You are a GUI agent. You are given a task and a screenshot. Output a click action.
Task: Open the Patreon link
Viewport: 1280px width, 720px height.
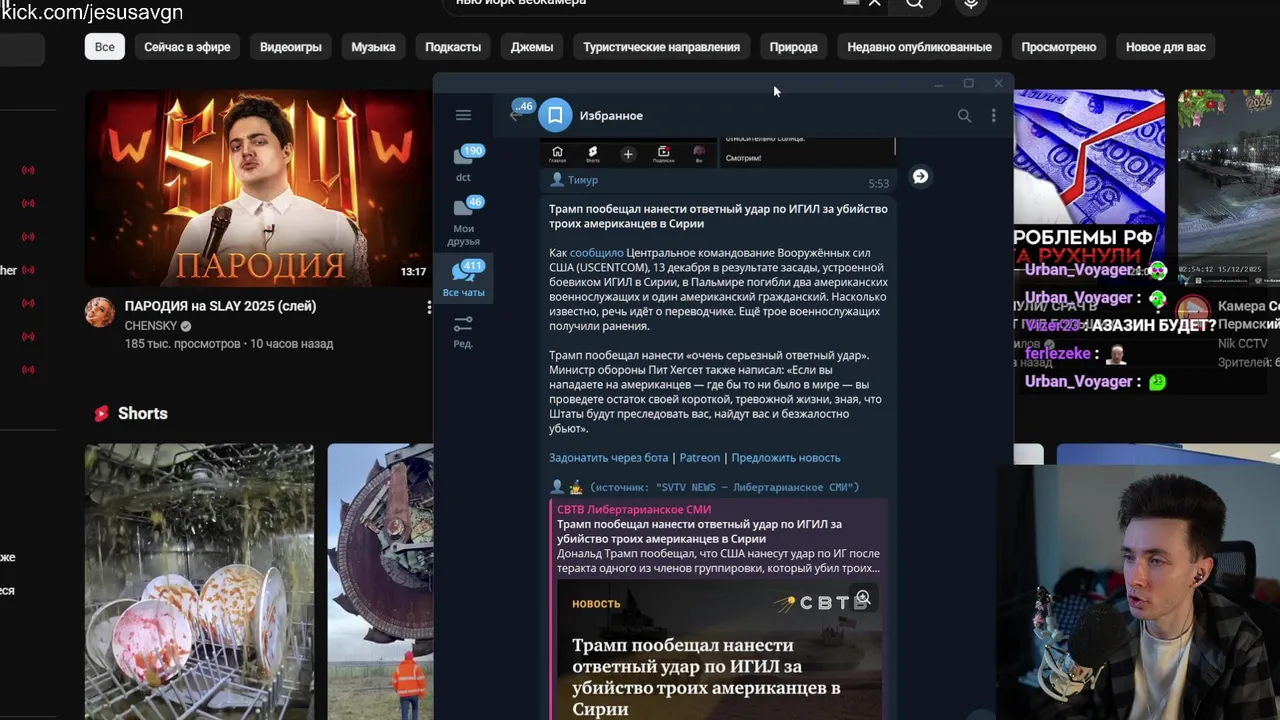click(x=700, y=457)
